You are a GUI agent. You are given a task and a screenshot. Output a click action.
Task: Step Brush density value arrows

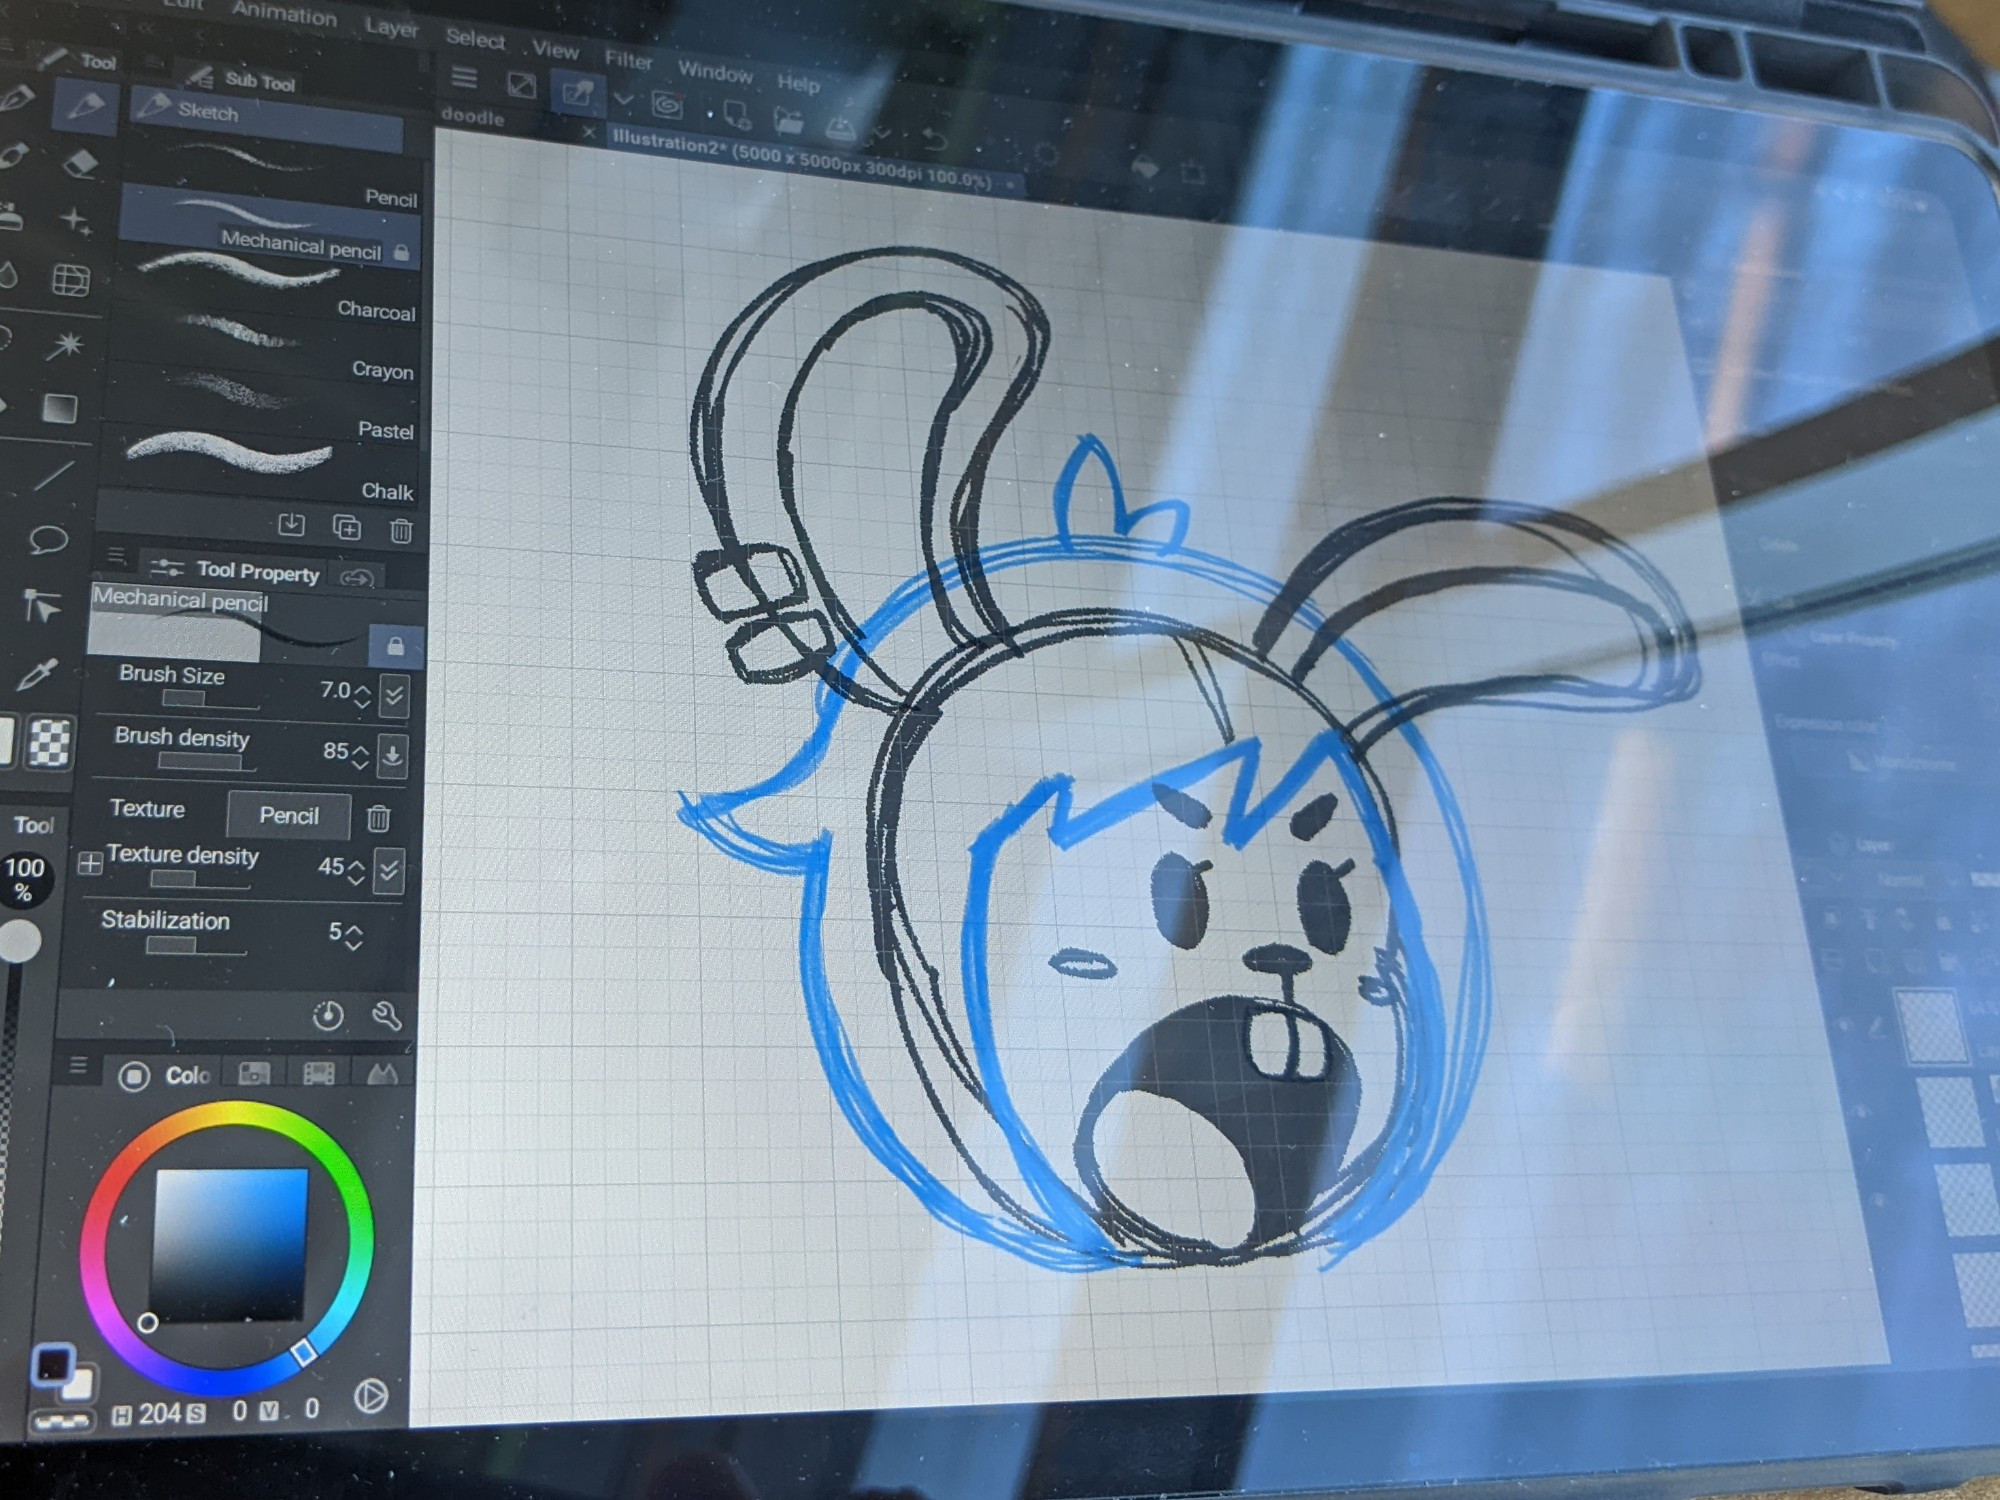point(360,757)
